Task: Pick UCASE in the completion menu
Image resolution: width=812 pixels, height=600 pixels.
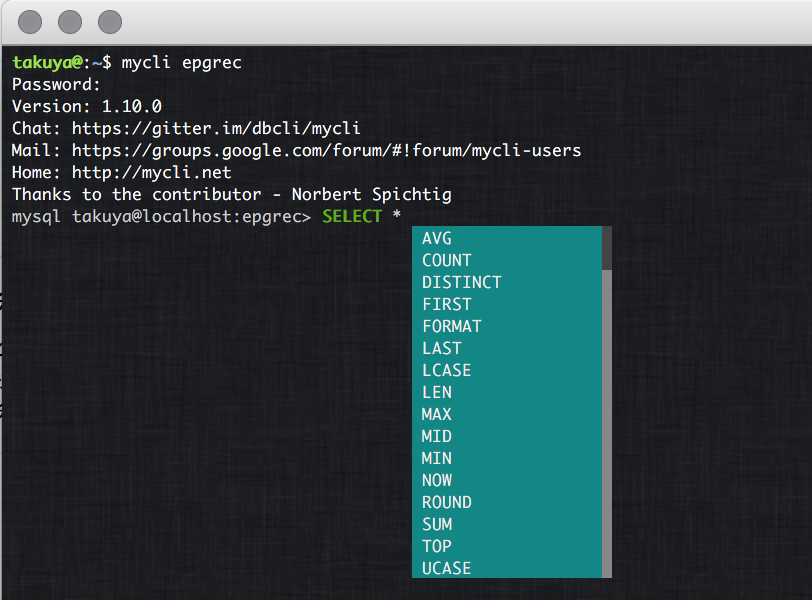Action: point(507,568)
